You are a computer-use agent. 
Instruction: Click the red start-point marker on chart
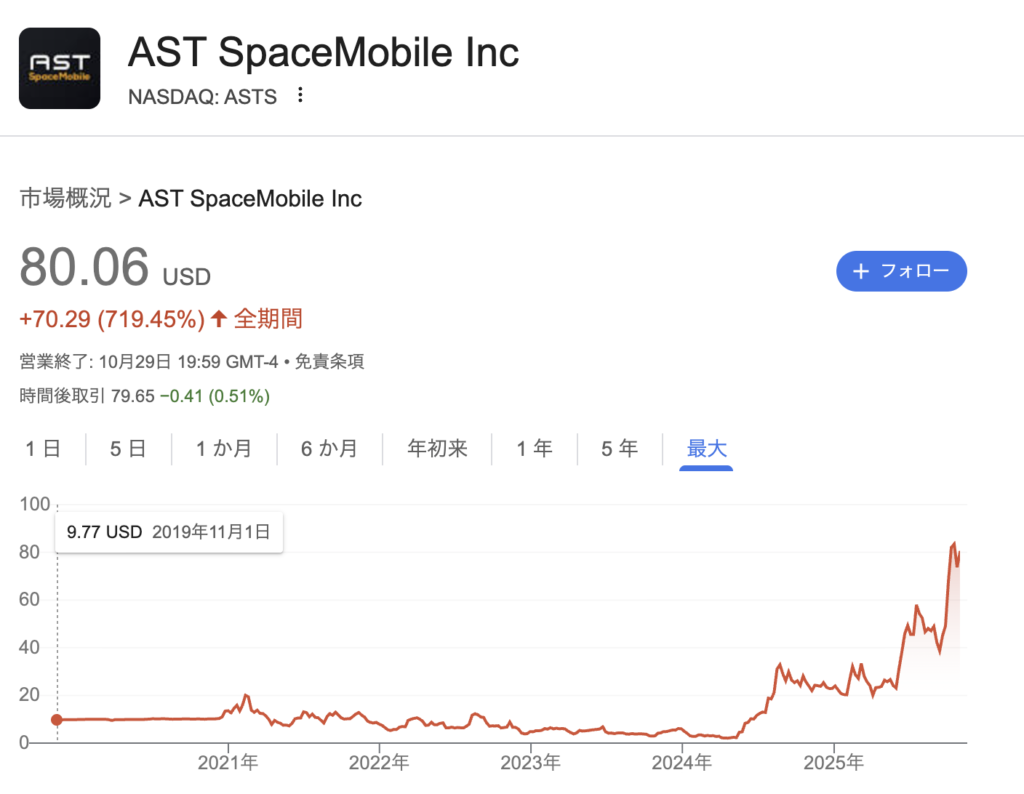[x=57, y=719]
